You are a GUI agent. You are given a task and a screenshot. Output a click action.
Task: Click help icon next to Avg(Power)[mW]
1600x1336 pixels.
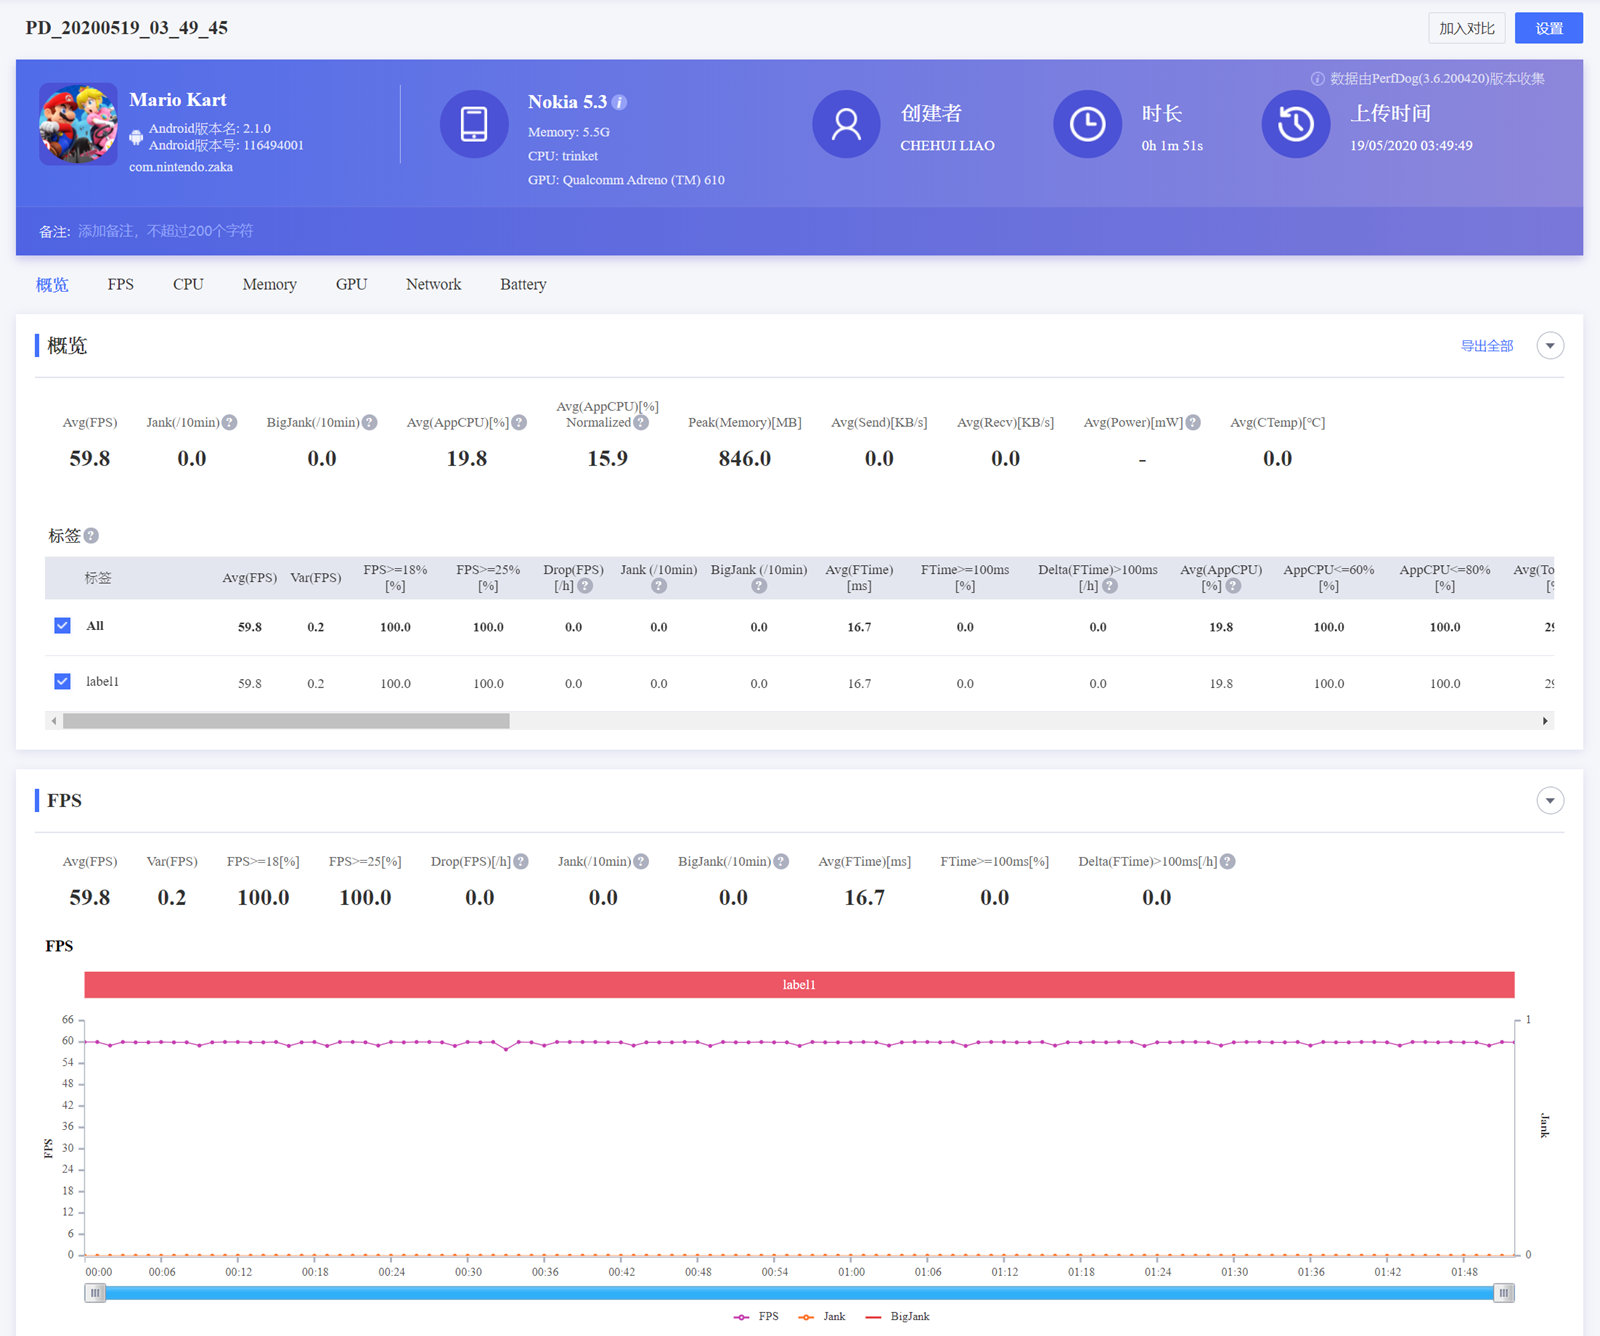tap(1193, 423)
